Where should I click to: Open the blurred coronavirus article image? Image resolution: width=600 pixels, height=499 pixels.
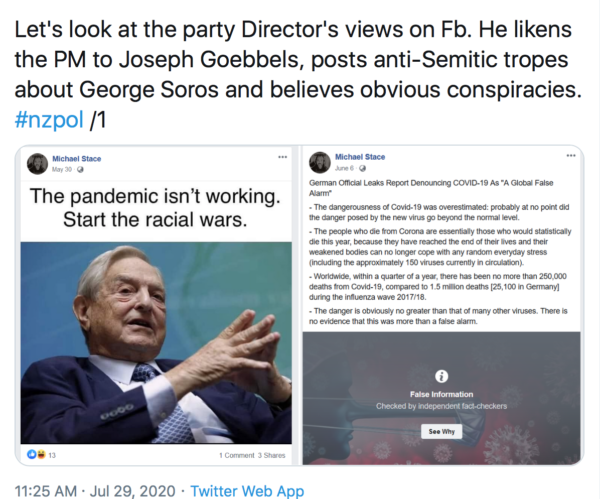pyautogui.click(x=442, y=398)
